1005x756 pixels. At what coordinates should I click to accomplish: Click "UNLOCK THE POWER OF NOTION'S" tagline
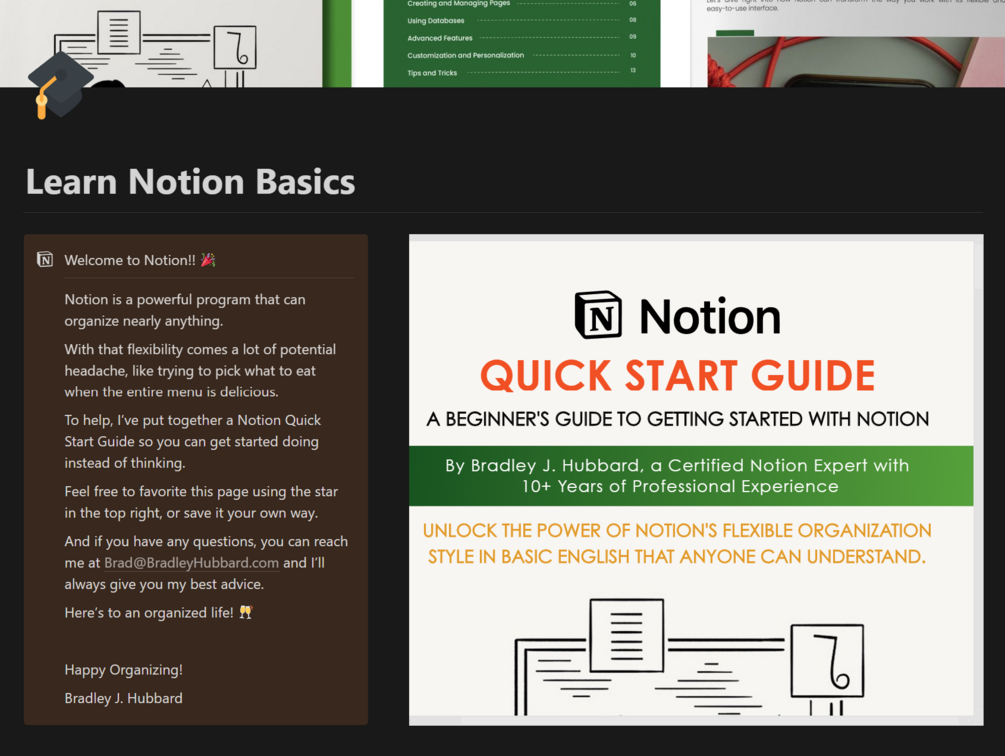677,543
